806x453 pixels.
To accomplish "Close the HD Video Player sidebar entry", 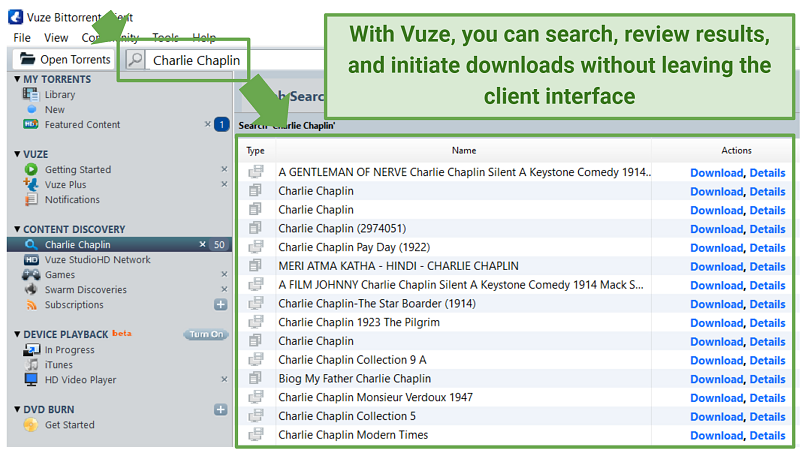I will pos(224,379).
